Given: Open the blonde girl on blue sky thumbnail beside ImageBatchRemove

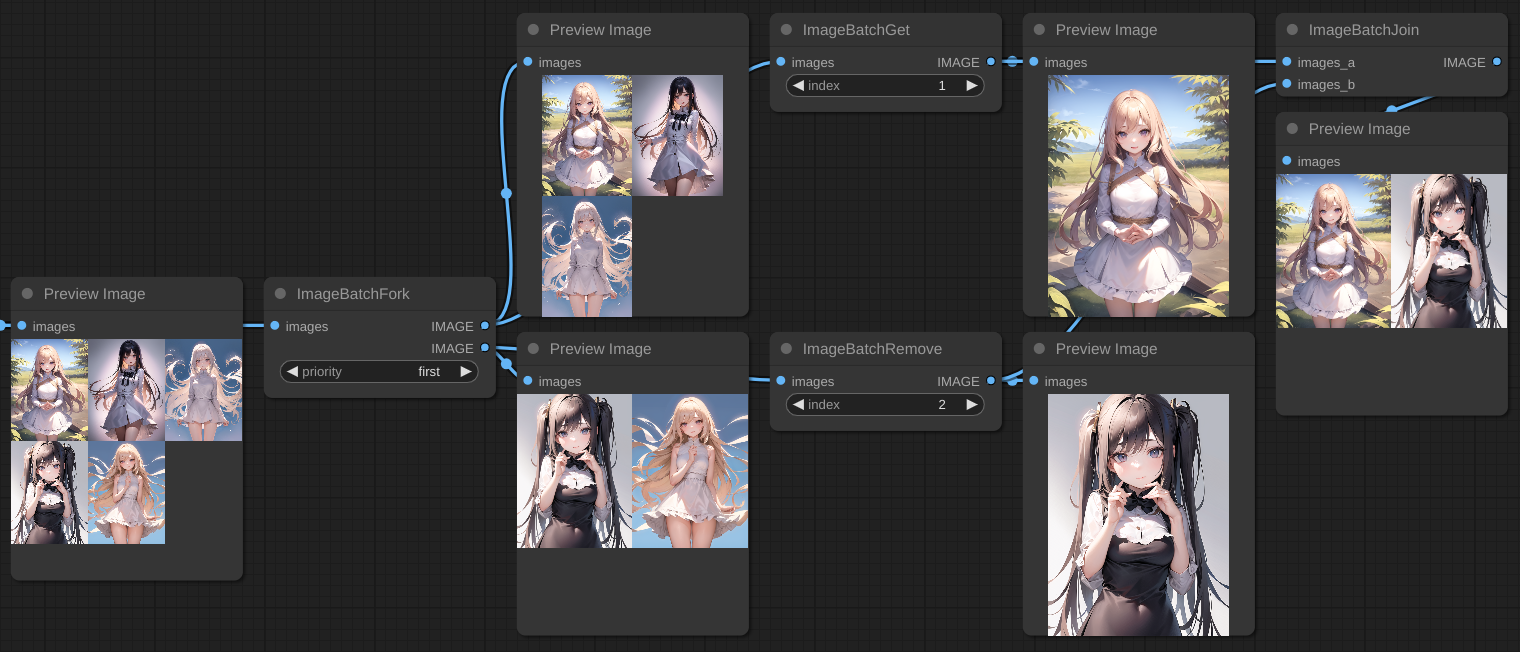Looking at the screenshot, I should (x=690, y=471).
